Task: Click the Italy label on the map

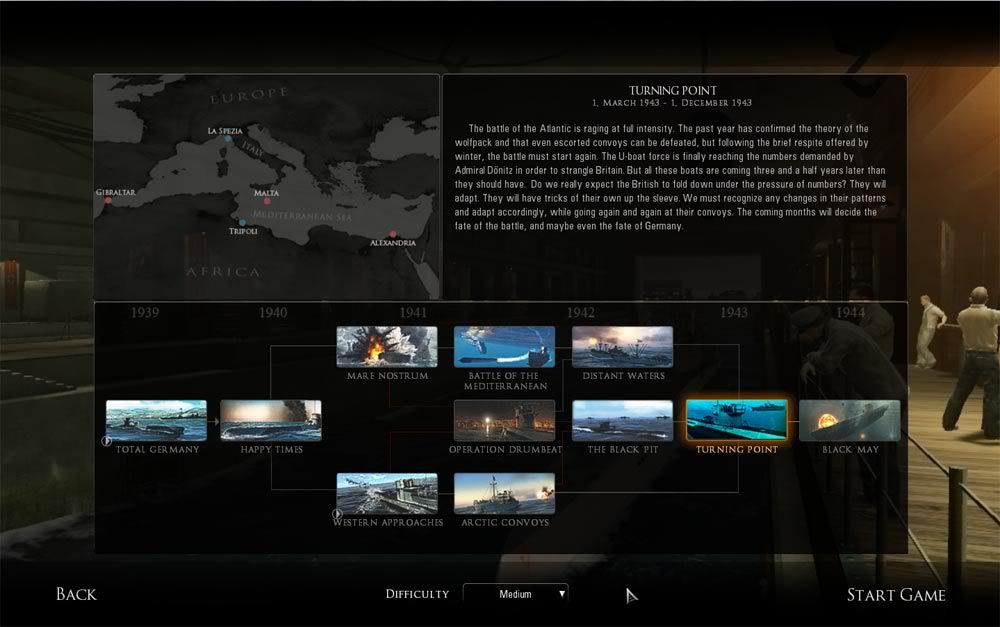Action: tap(253, 149)
